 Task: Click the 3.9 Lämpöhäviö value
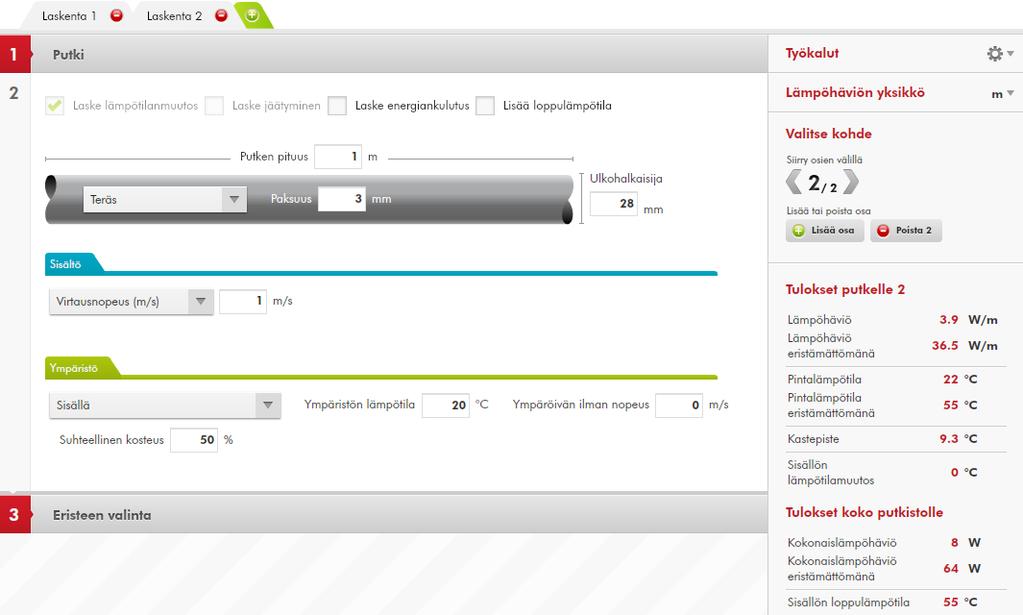(x=949, y=320)
